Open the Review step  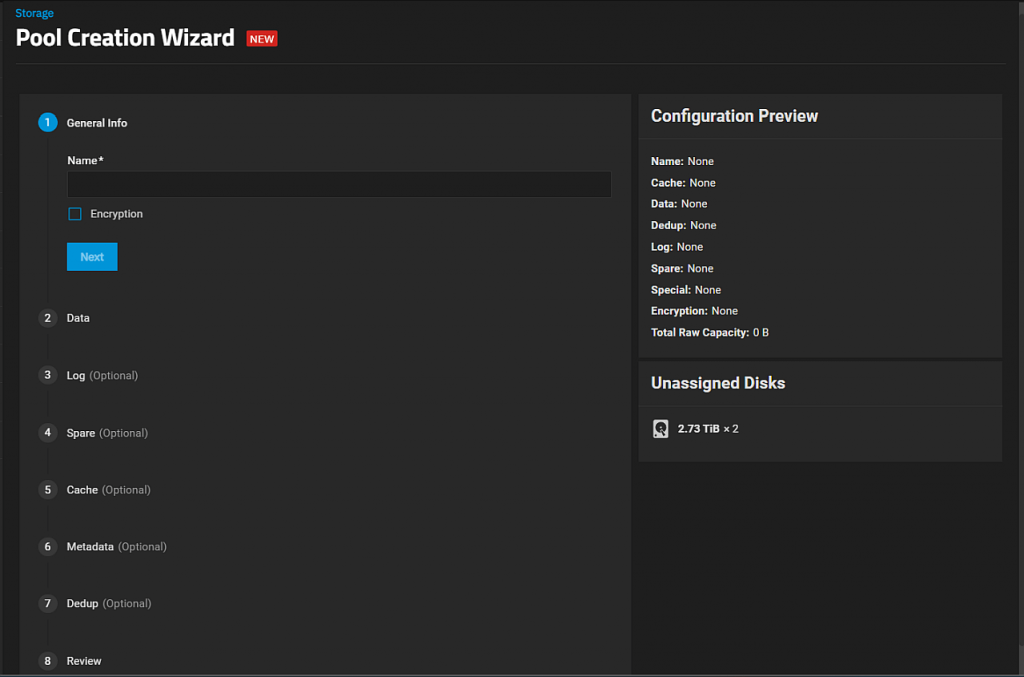[84, 661]
